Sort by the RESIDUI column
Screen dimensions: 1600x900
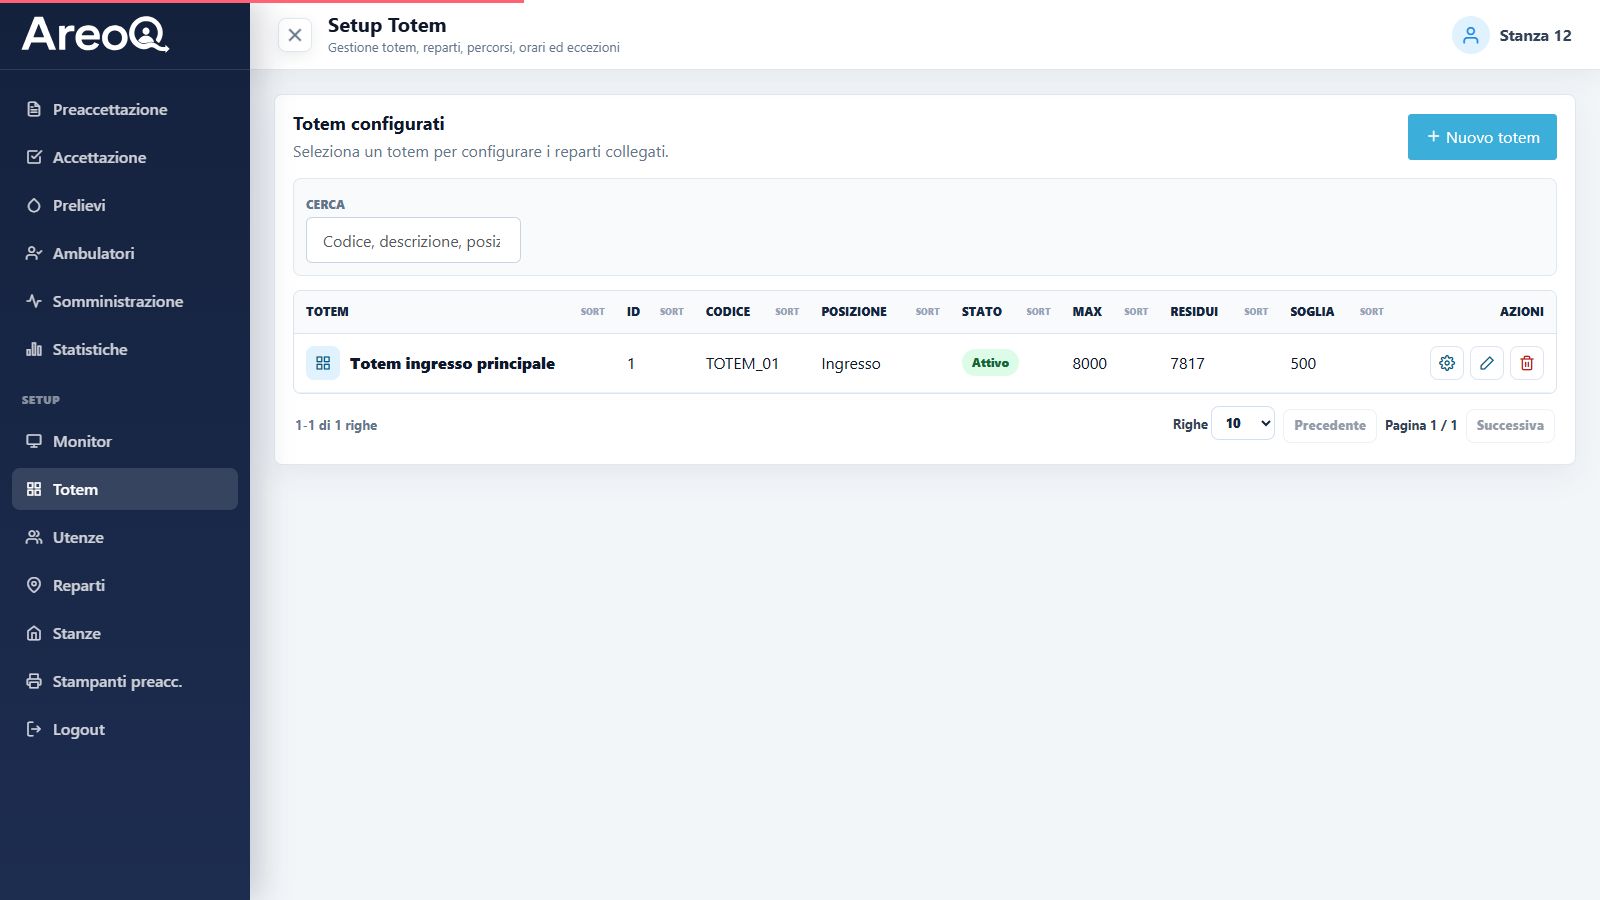tap(1256, 312)
